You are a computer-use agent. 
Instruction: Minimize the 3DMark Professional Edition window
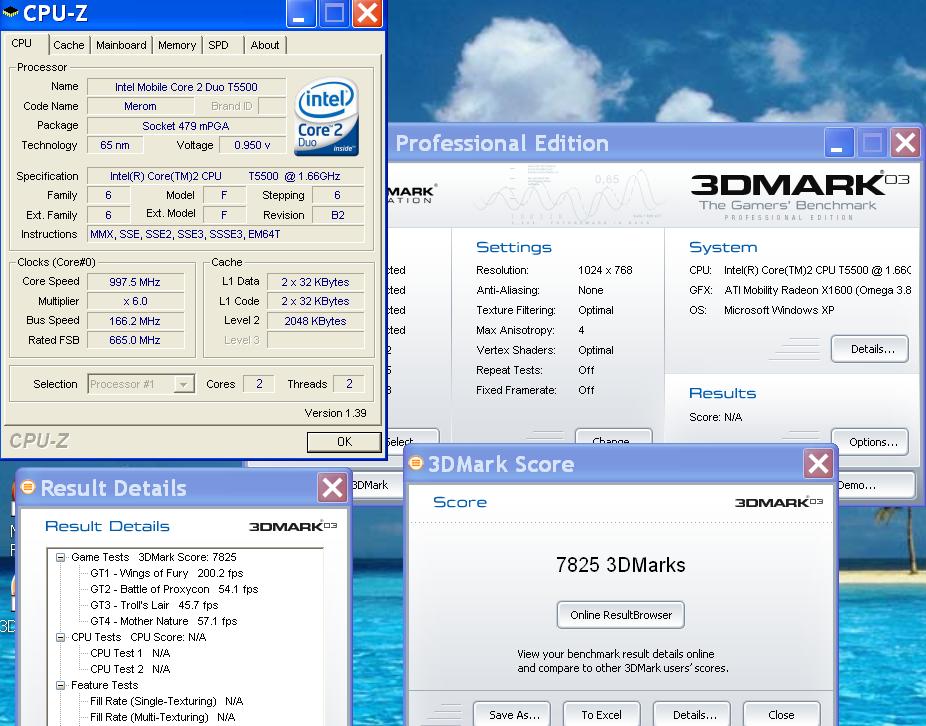tap(839, 142)
